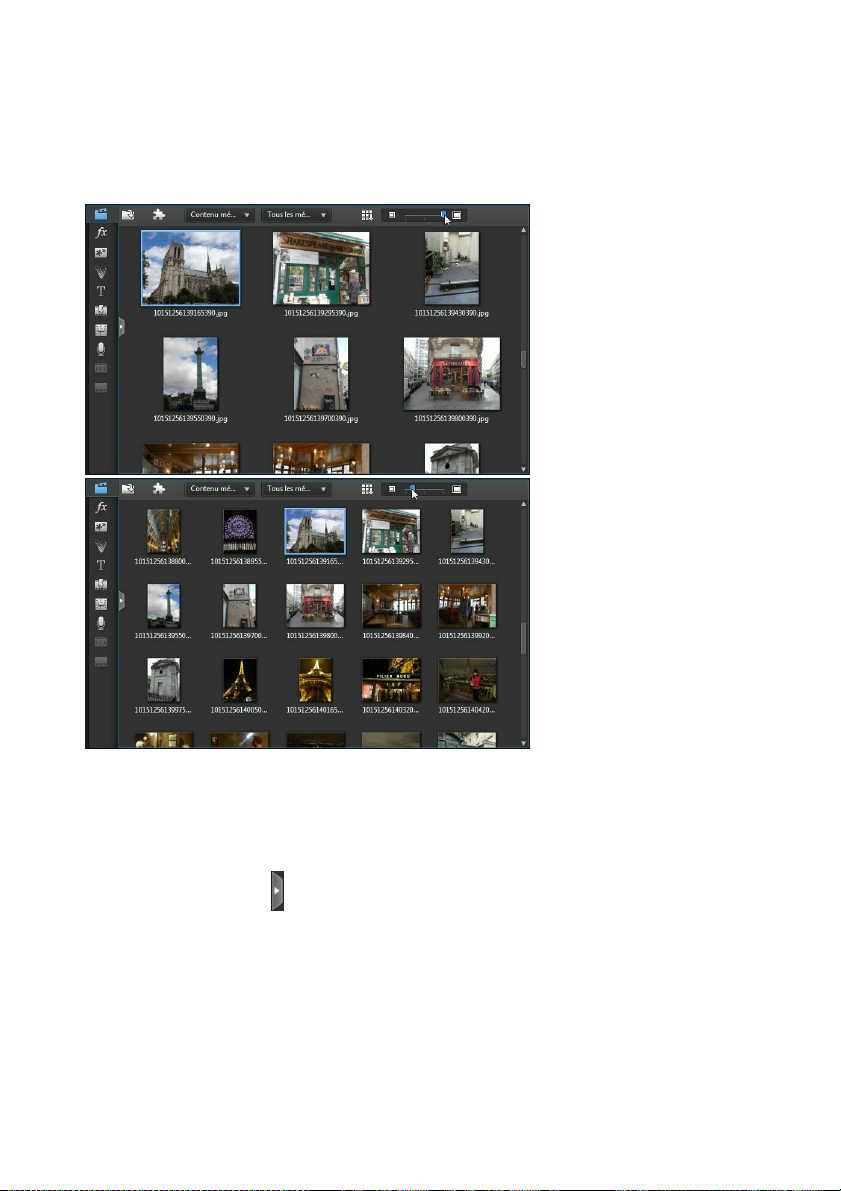Click the file name 10151256139430390.jpg

(x=452, y=313)
